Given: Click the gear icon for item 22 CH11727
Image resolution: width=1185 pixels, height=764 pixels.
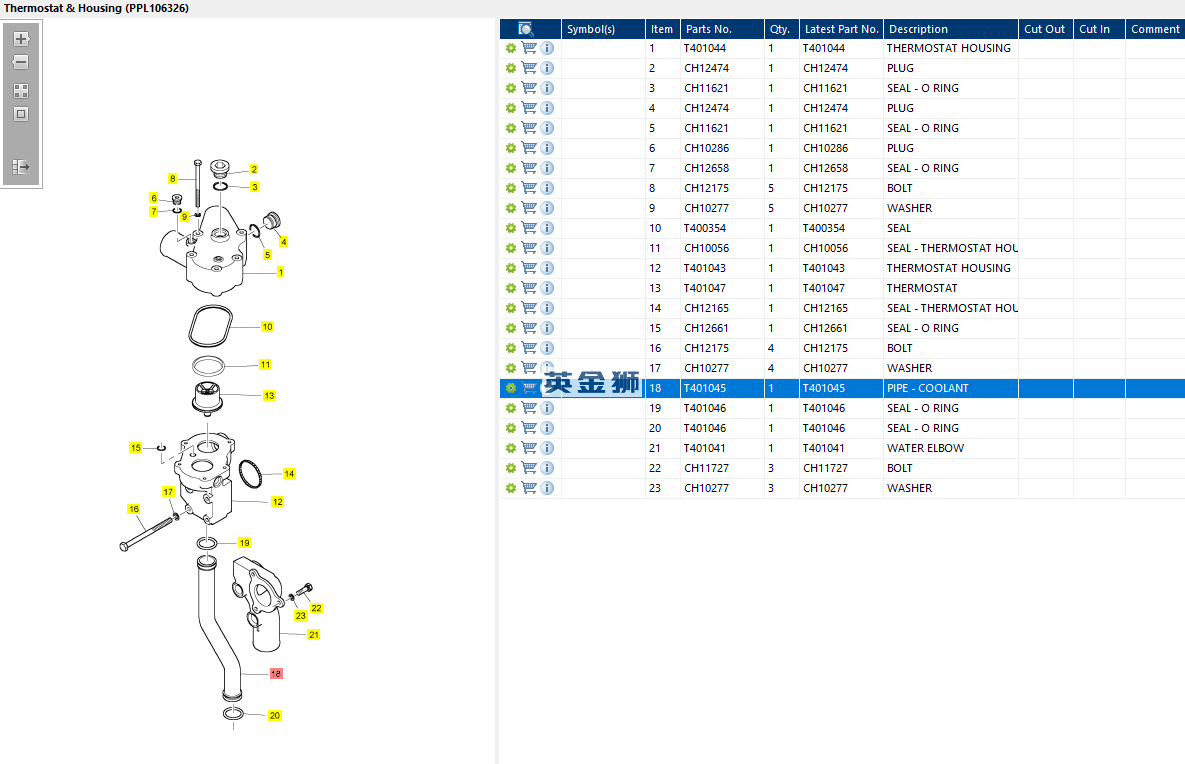Looking at the screenshot, I should [511, 469].
